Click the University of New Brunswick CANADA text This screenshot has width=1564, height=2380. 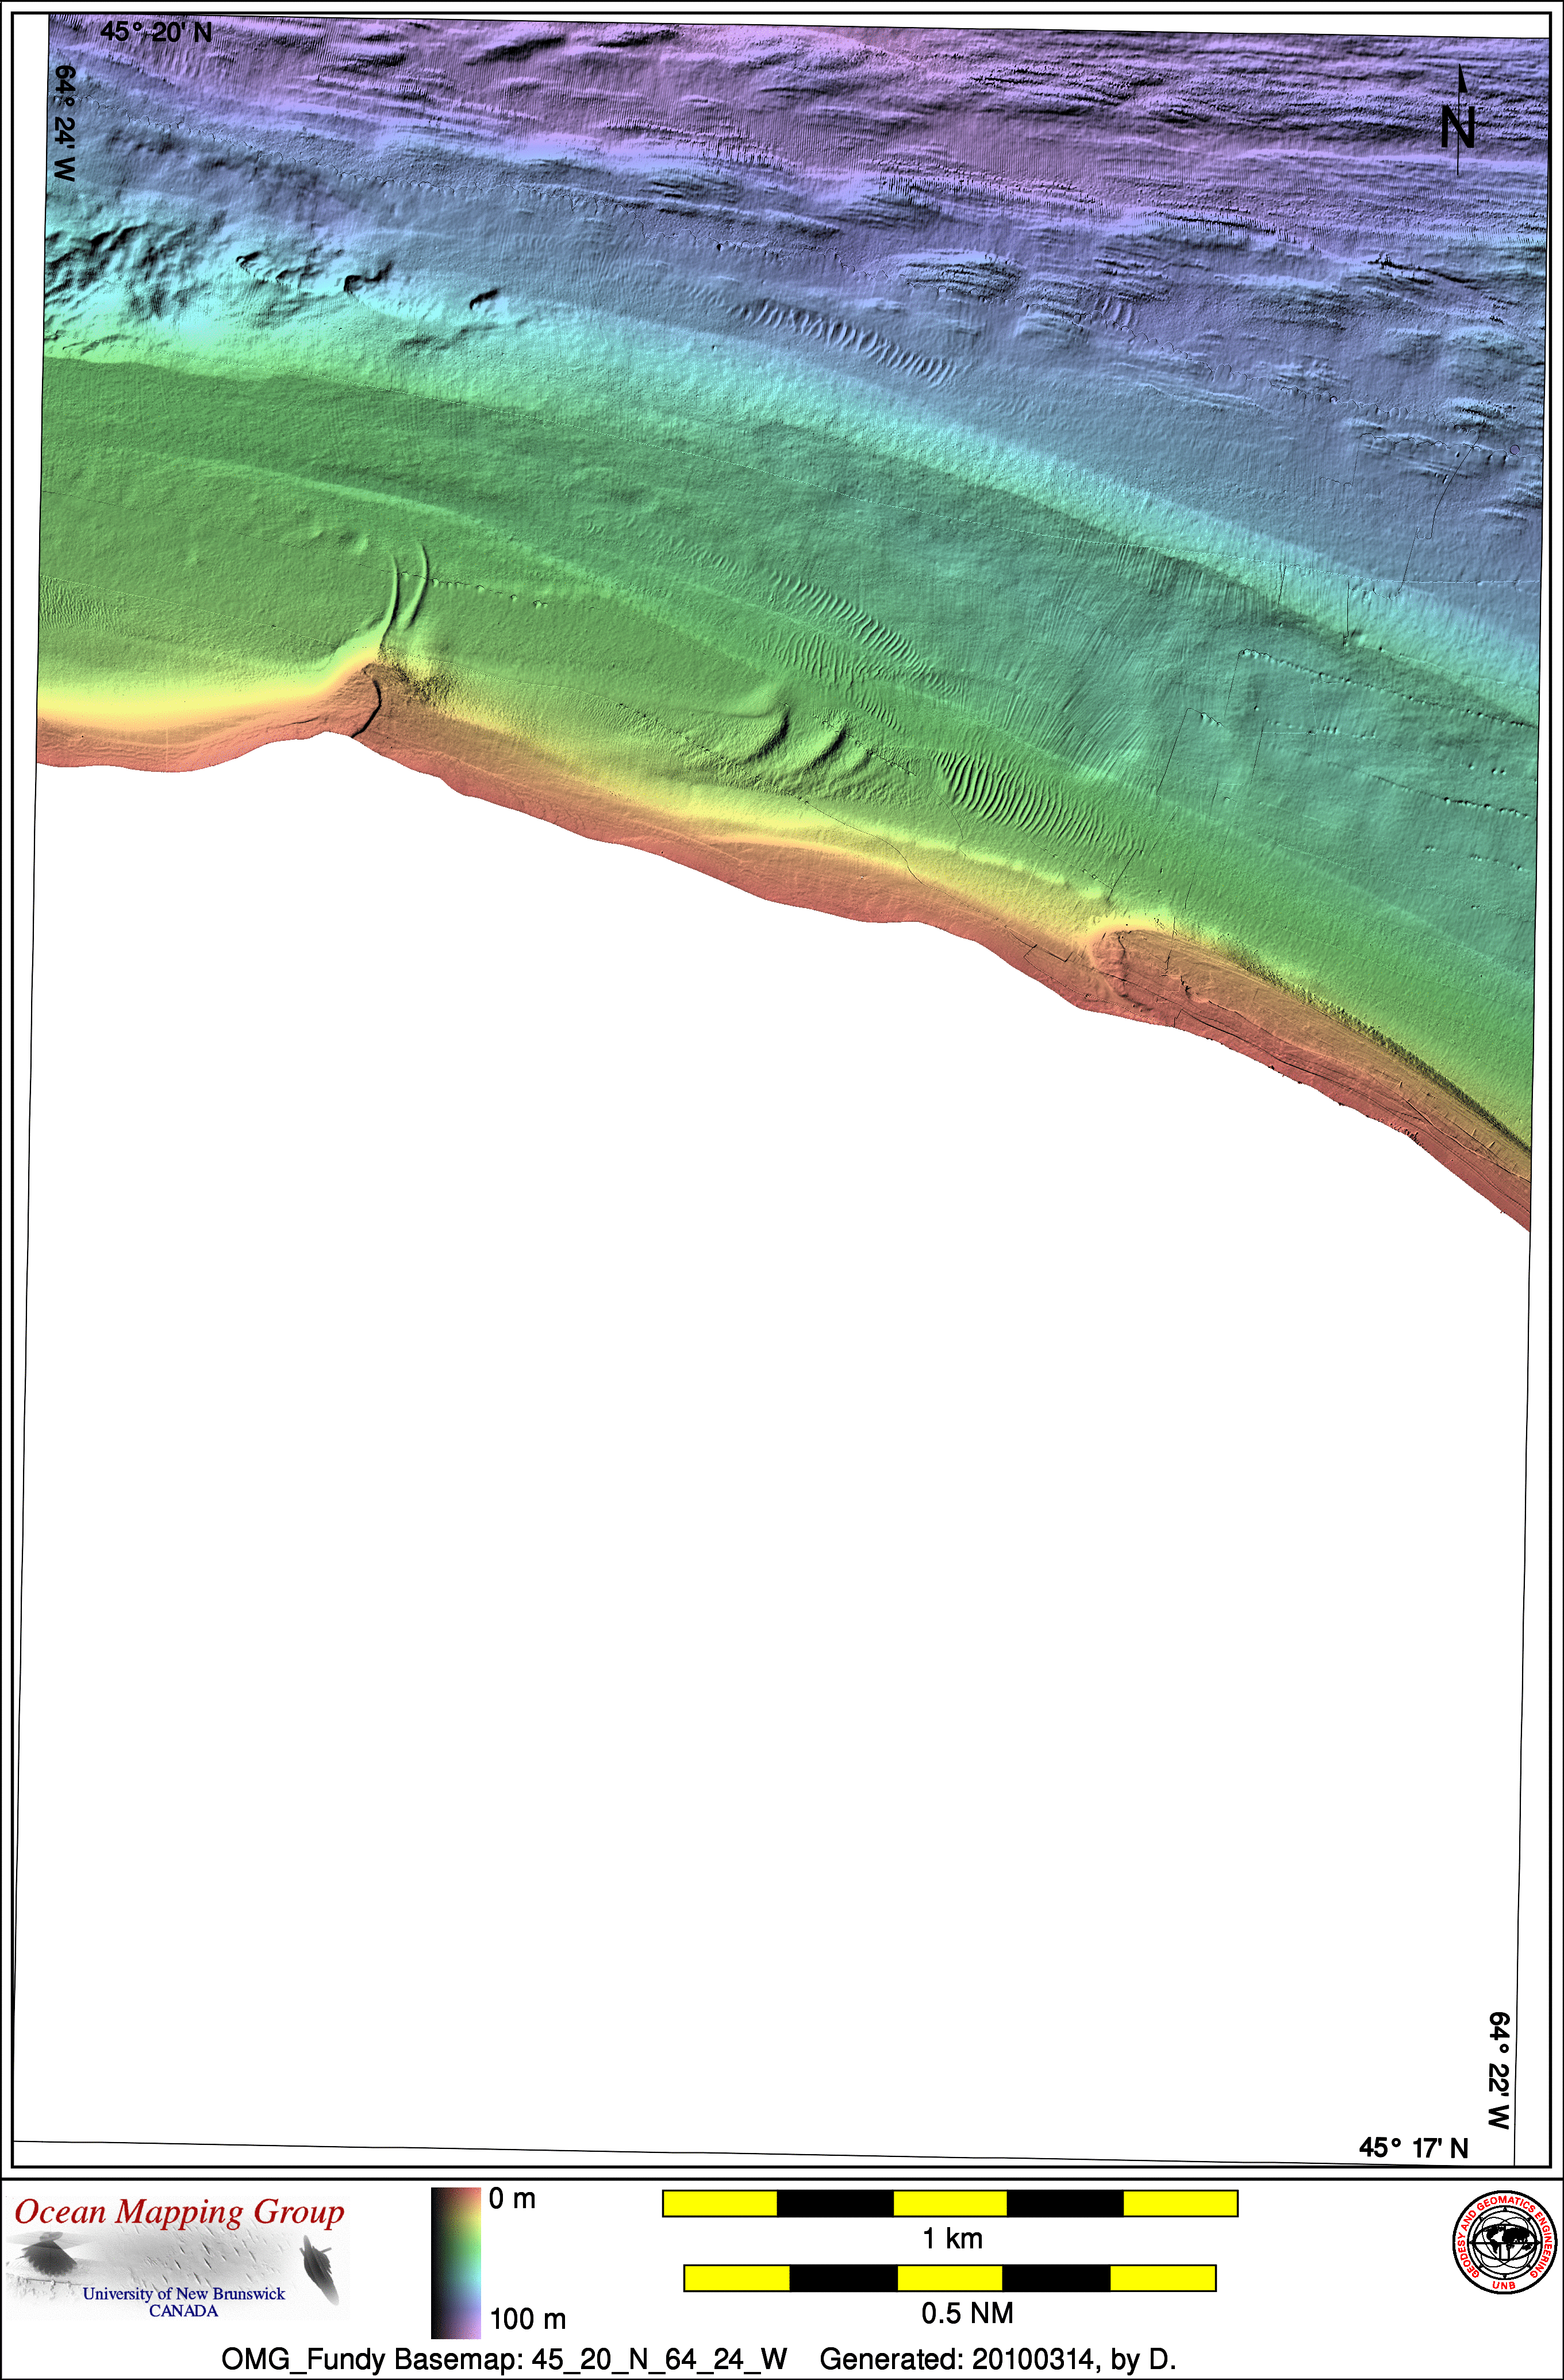pos(184,2301)
